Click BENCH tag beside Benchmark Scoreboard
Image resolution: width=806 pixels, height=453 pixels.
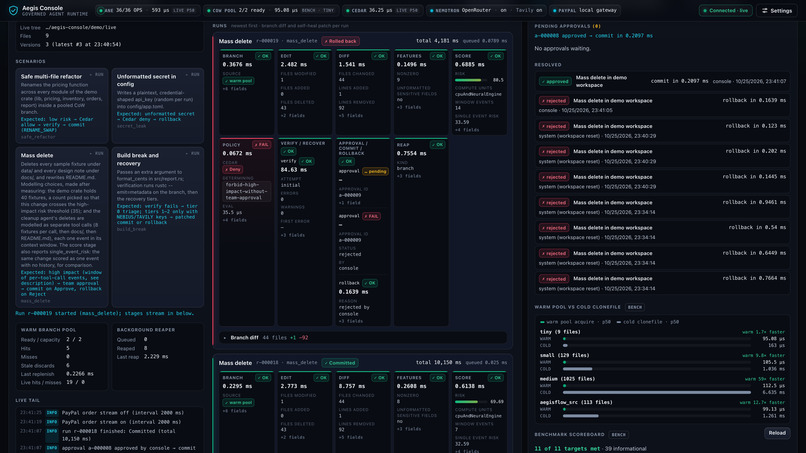pyautogui.click(x=618, y=435)
